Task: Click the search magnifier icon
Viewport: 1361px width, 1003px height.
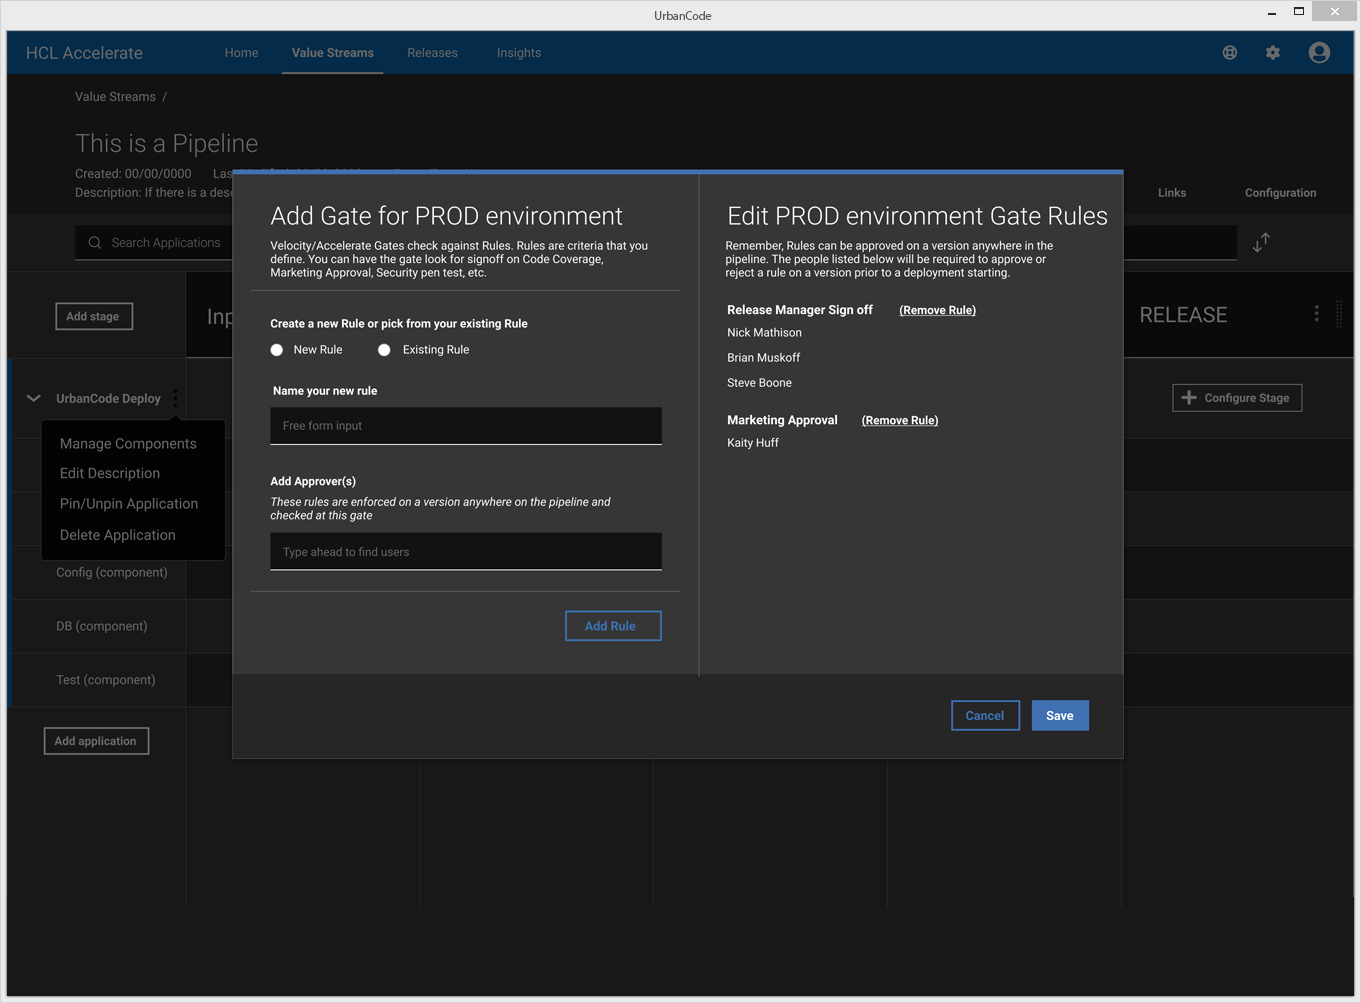Action: [95, 243]
